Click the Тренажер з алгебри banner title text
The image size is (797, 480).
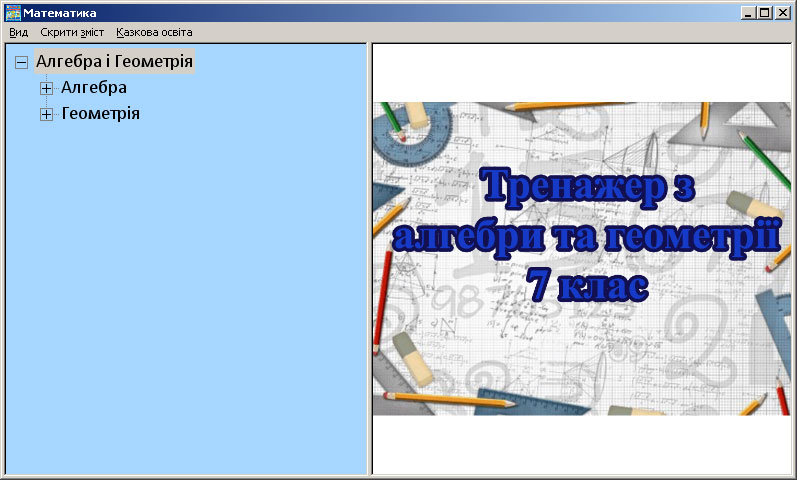click(x=585, y=187)
